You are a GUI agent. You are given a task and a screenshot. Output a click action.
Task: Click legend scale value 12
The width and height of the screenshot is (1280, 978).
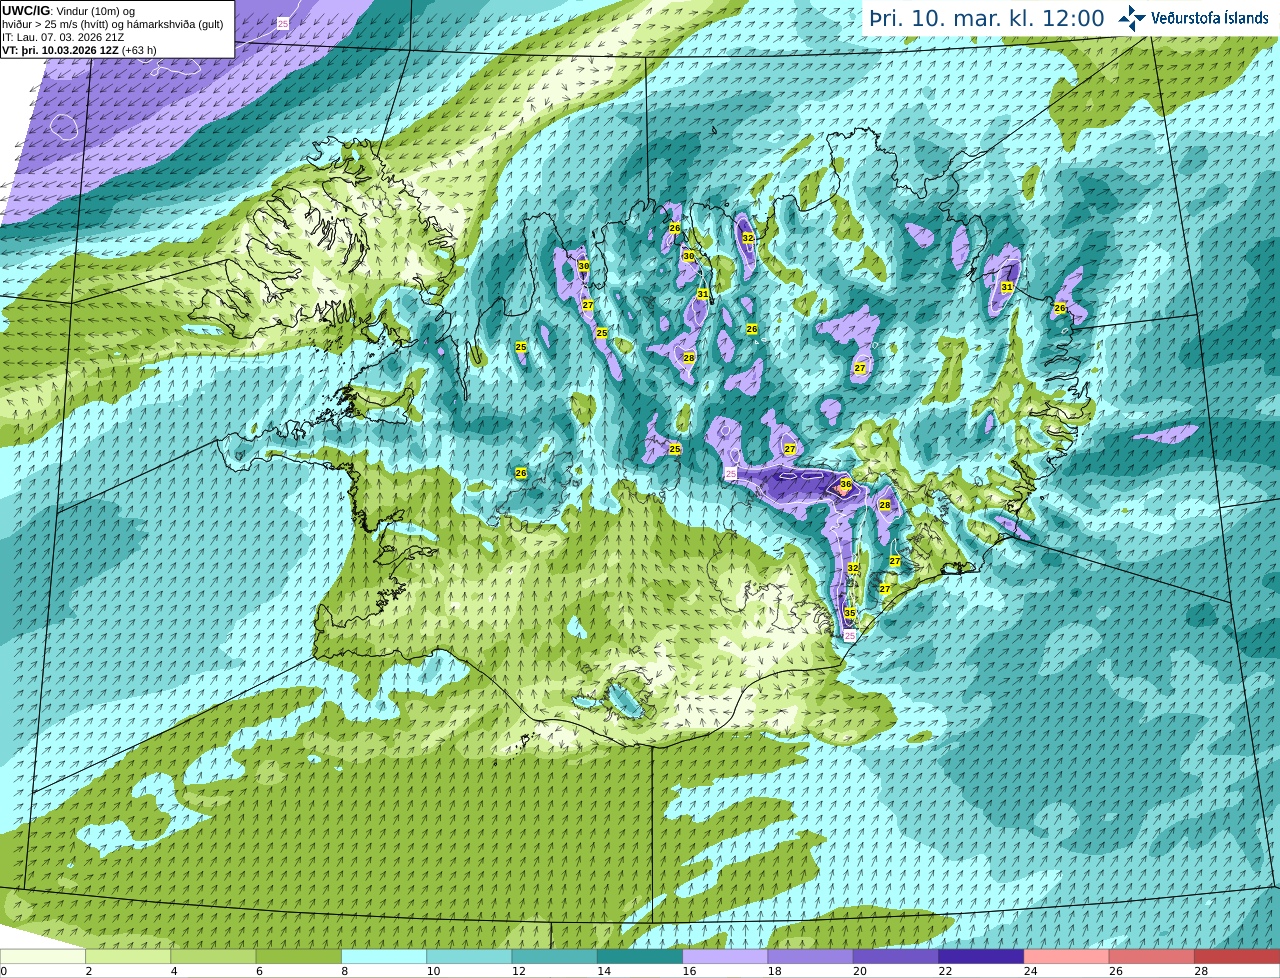[x=518, y=971]
